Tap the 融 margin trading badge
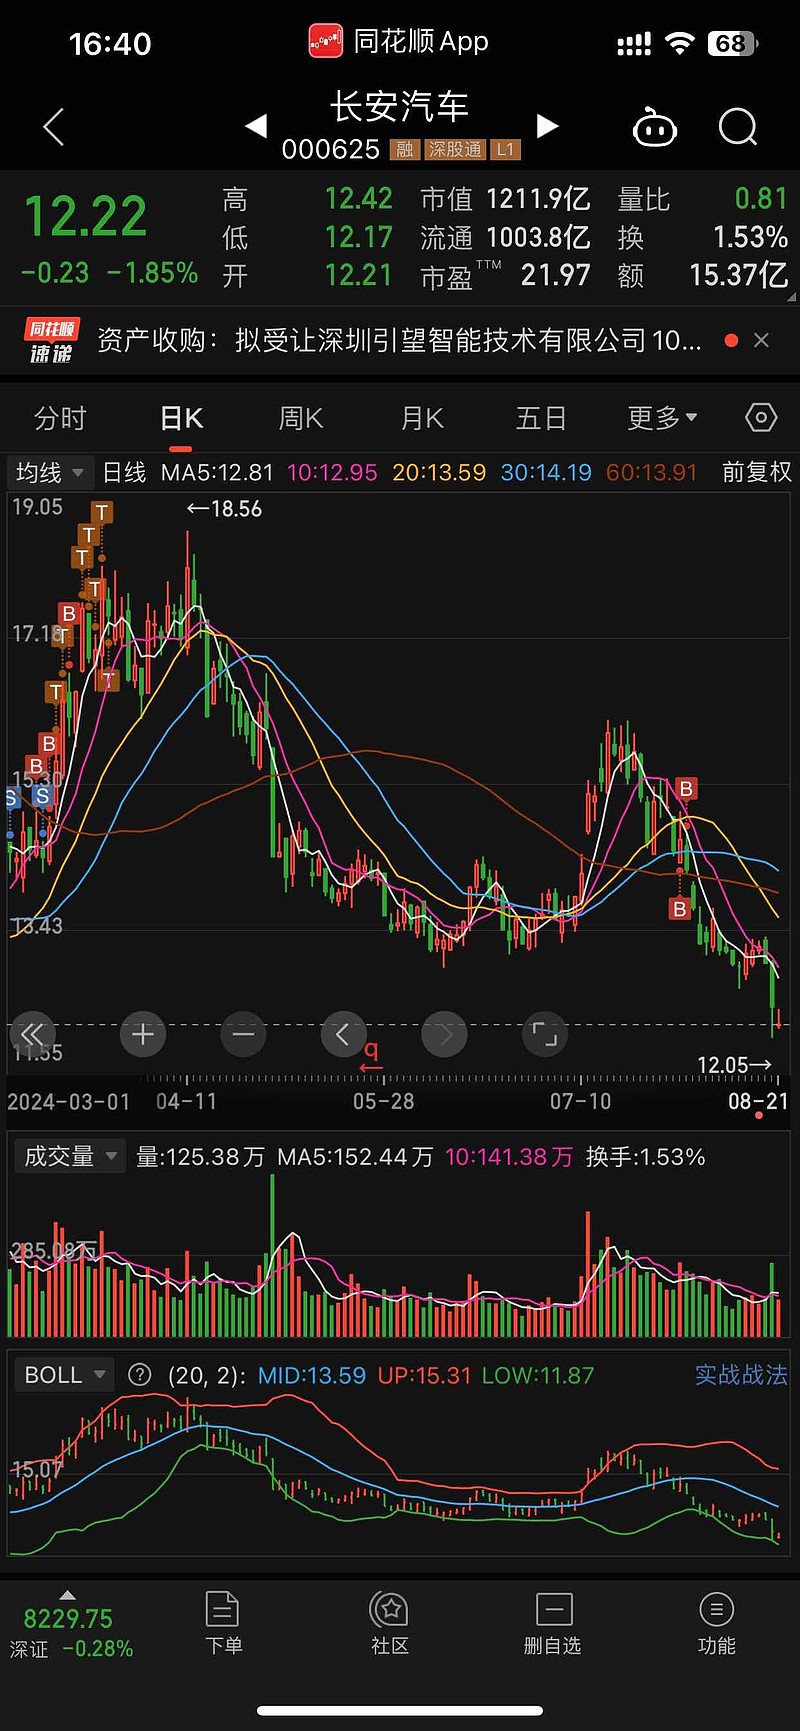This screenshot has height=1731, width=800. pos(404,150)
